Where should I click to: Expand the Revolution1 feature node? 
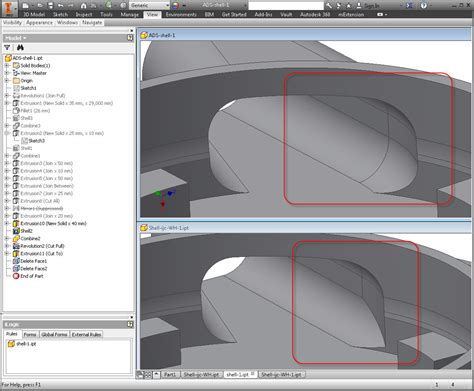(x=7, y=96)
